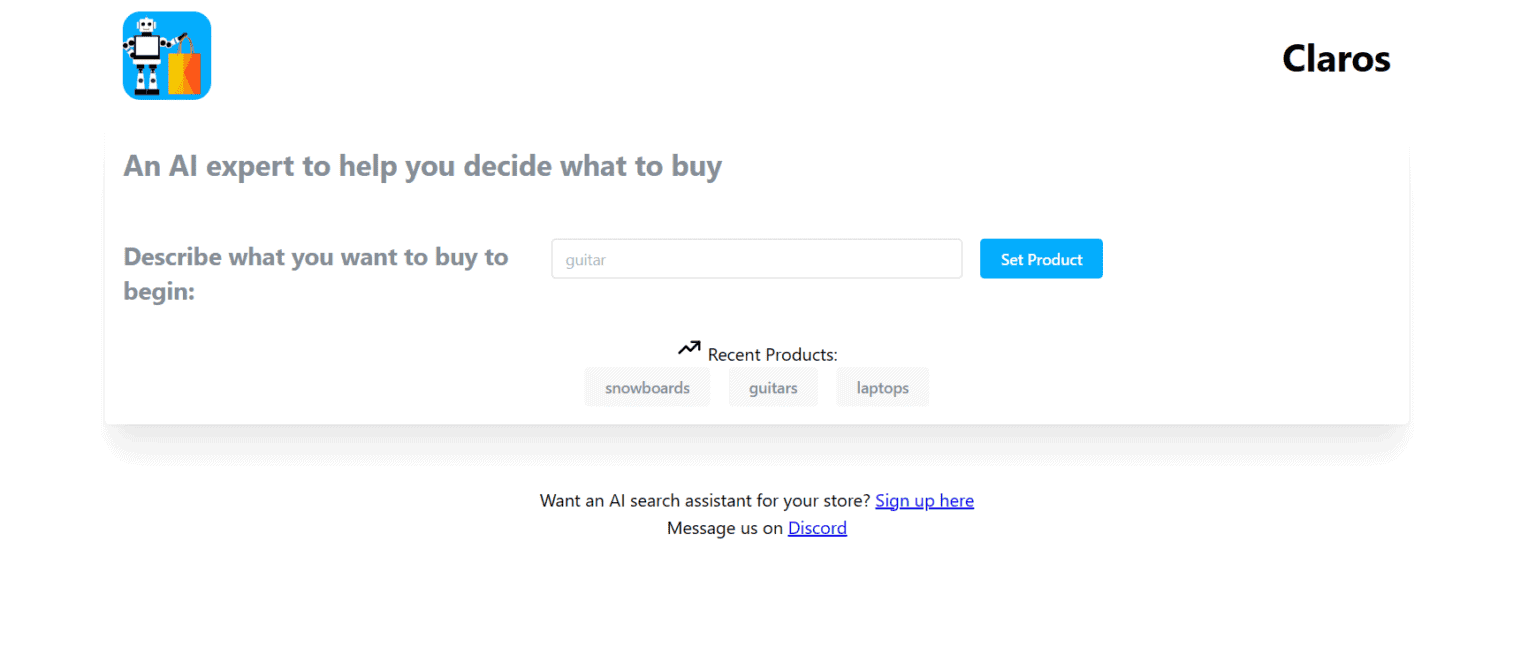The image size is (1536, 656).
Task: Click the Claros robot logo icon
Action: [x=167, y=56]
